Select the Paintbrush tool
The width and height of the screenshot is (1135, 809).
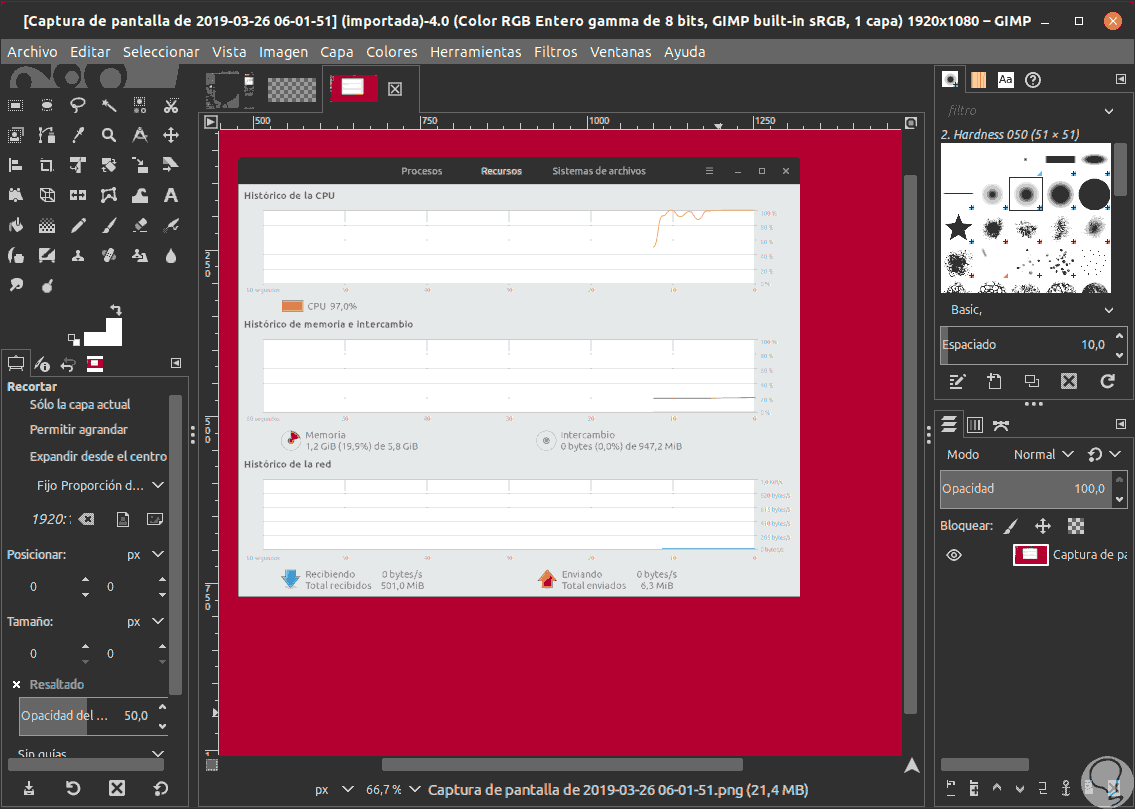pos(109,226)
